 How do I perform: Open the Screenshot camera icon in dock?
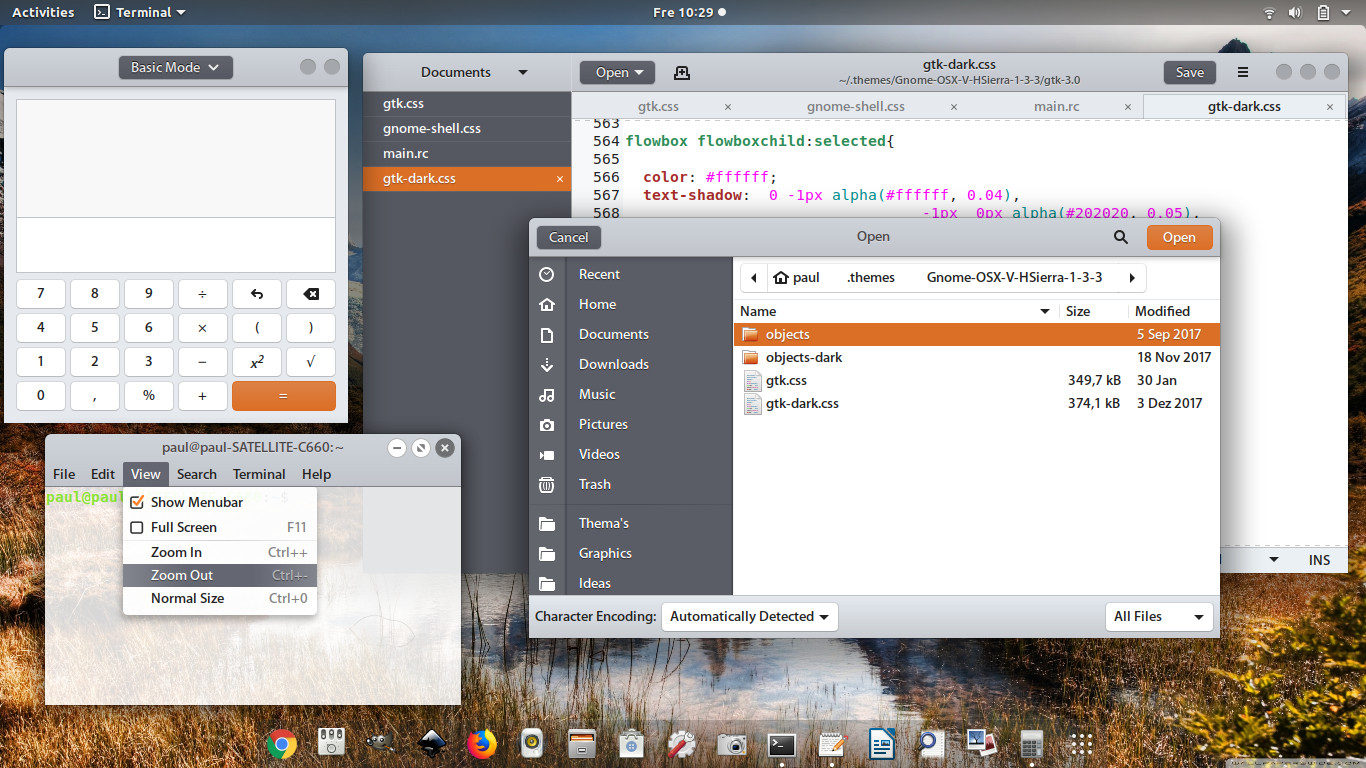[732, 743]
